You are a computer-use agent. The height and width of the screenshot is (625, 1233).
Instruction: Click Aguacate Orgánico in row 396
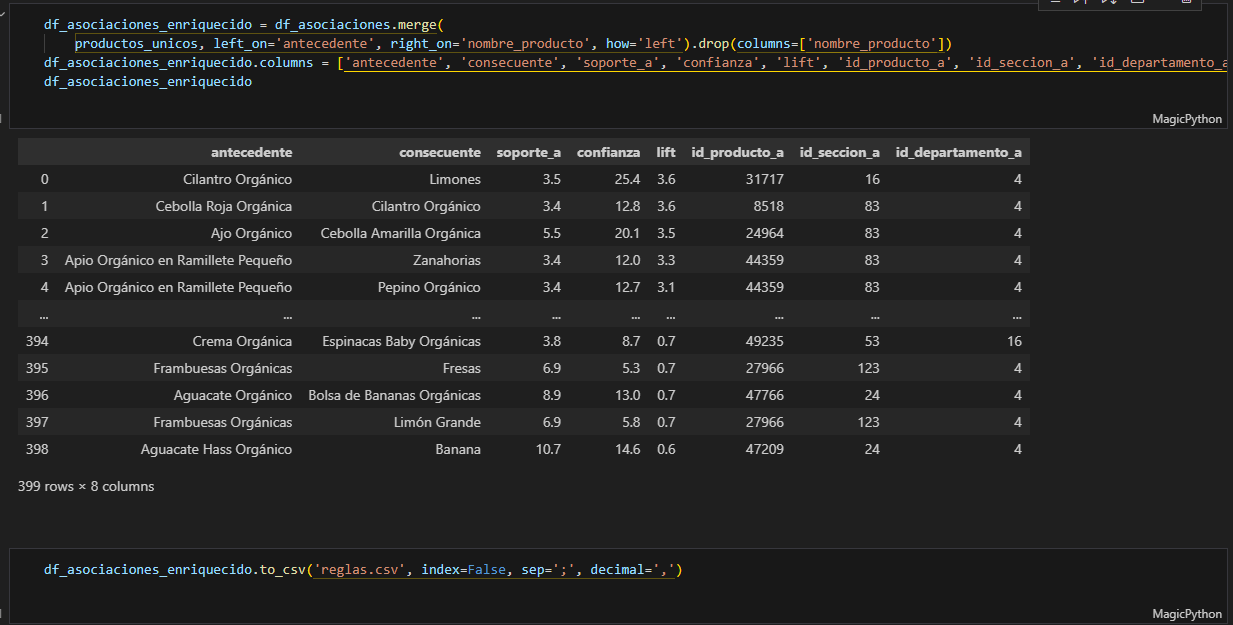click(x=233, y=395)
